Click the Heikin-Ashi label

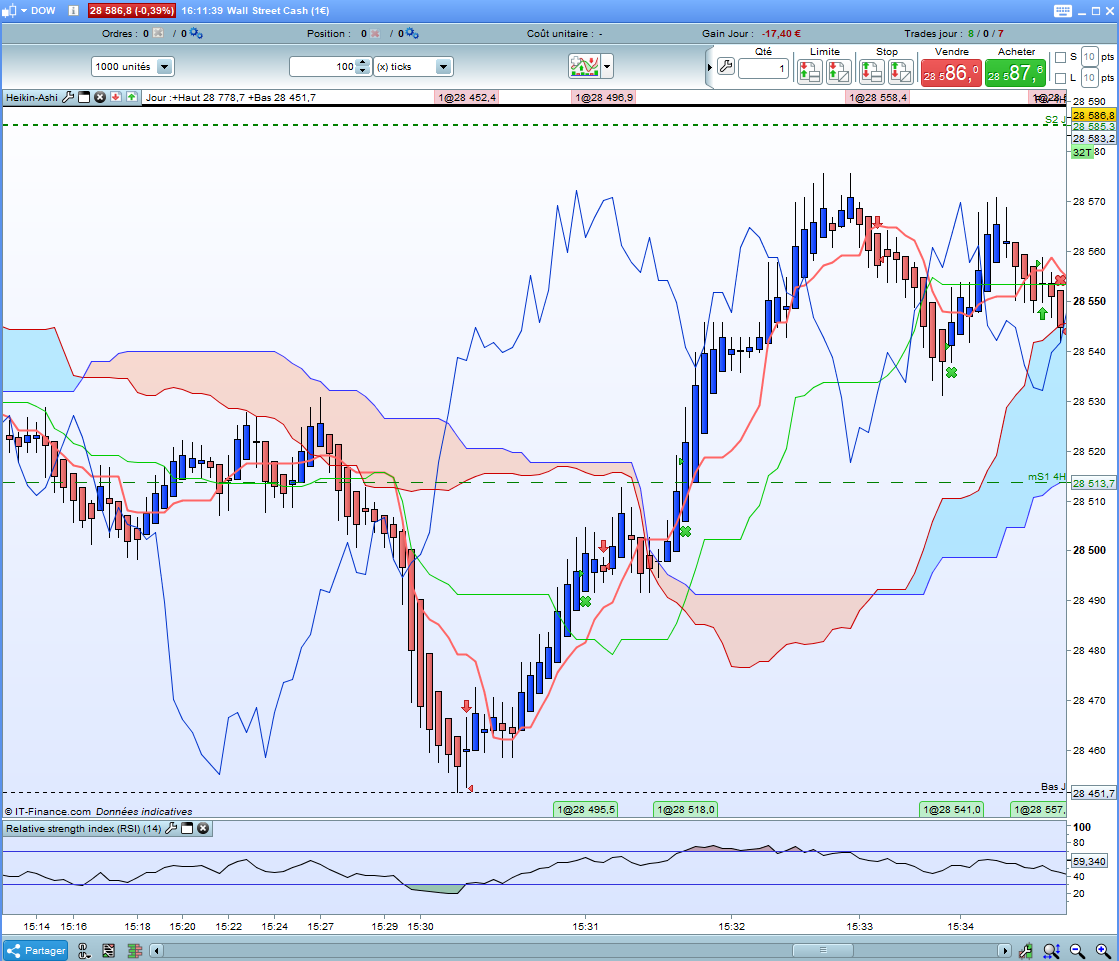tap(31, 97)
